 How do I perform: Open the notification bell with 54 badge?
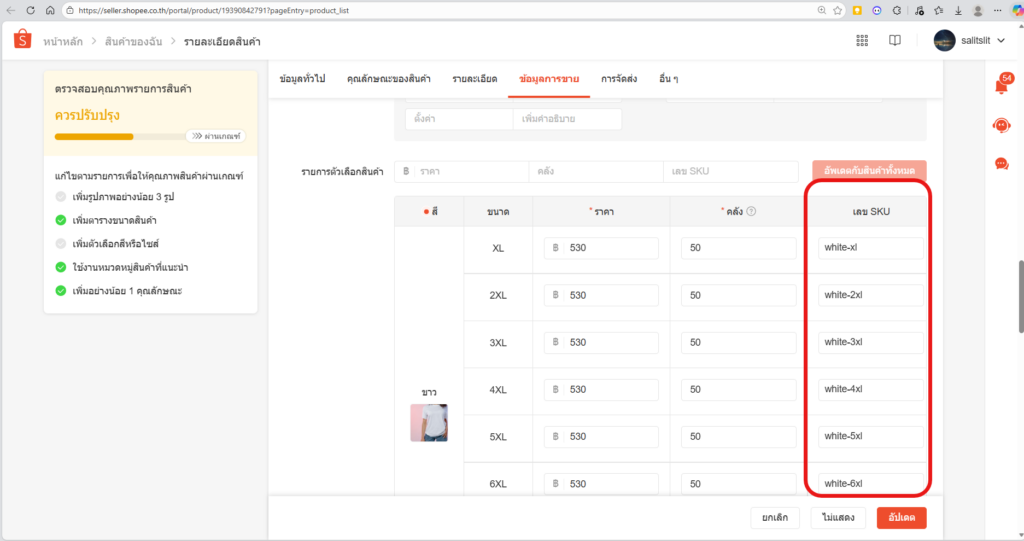(1001, 85)
